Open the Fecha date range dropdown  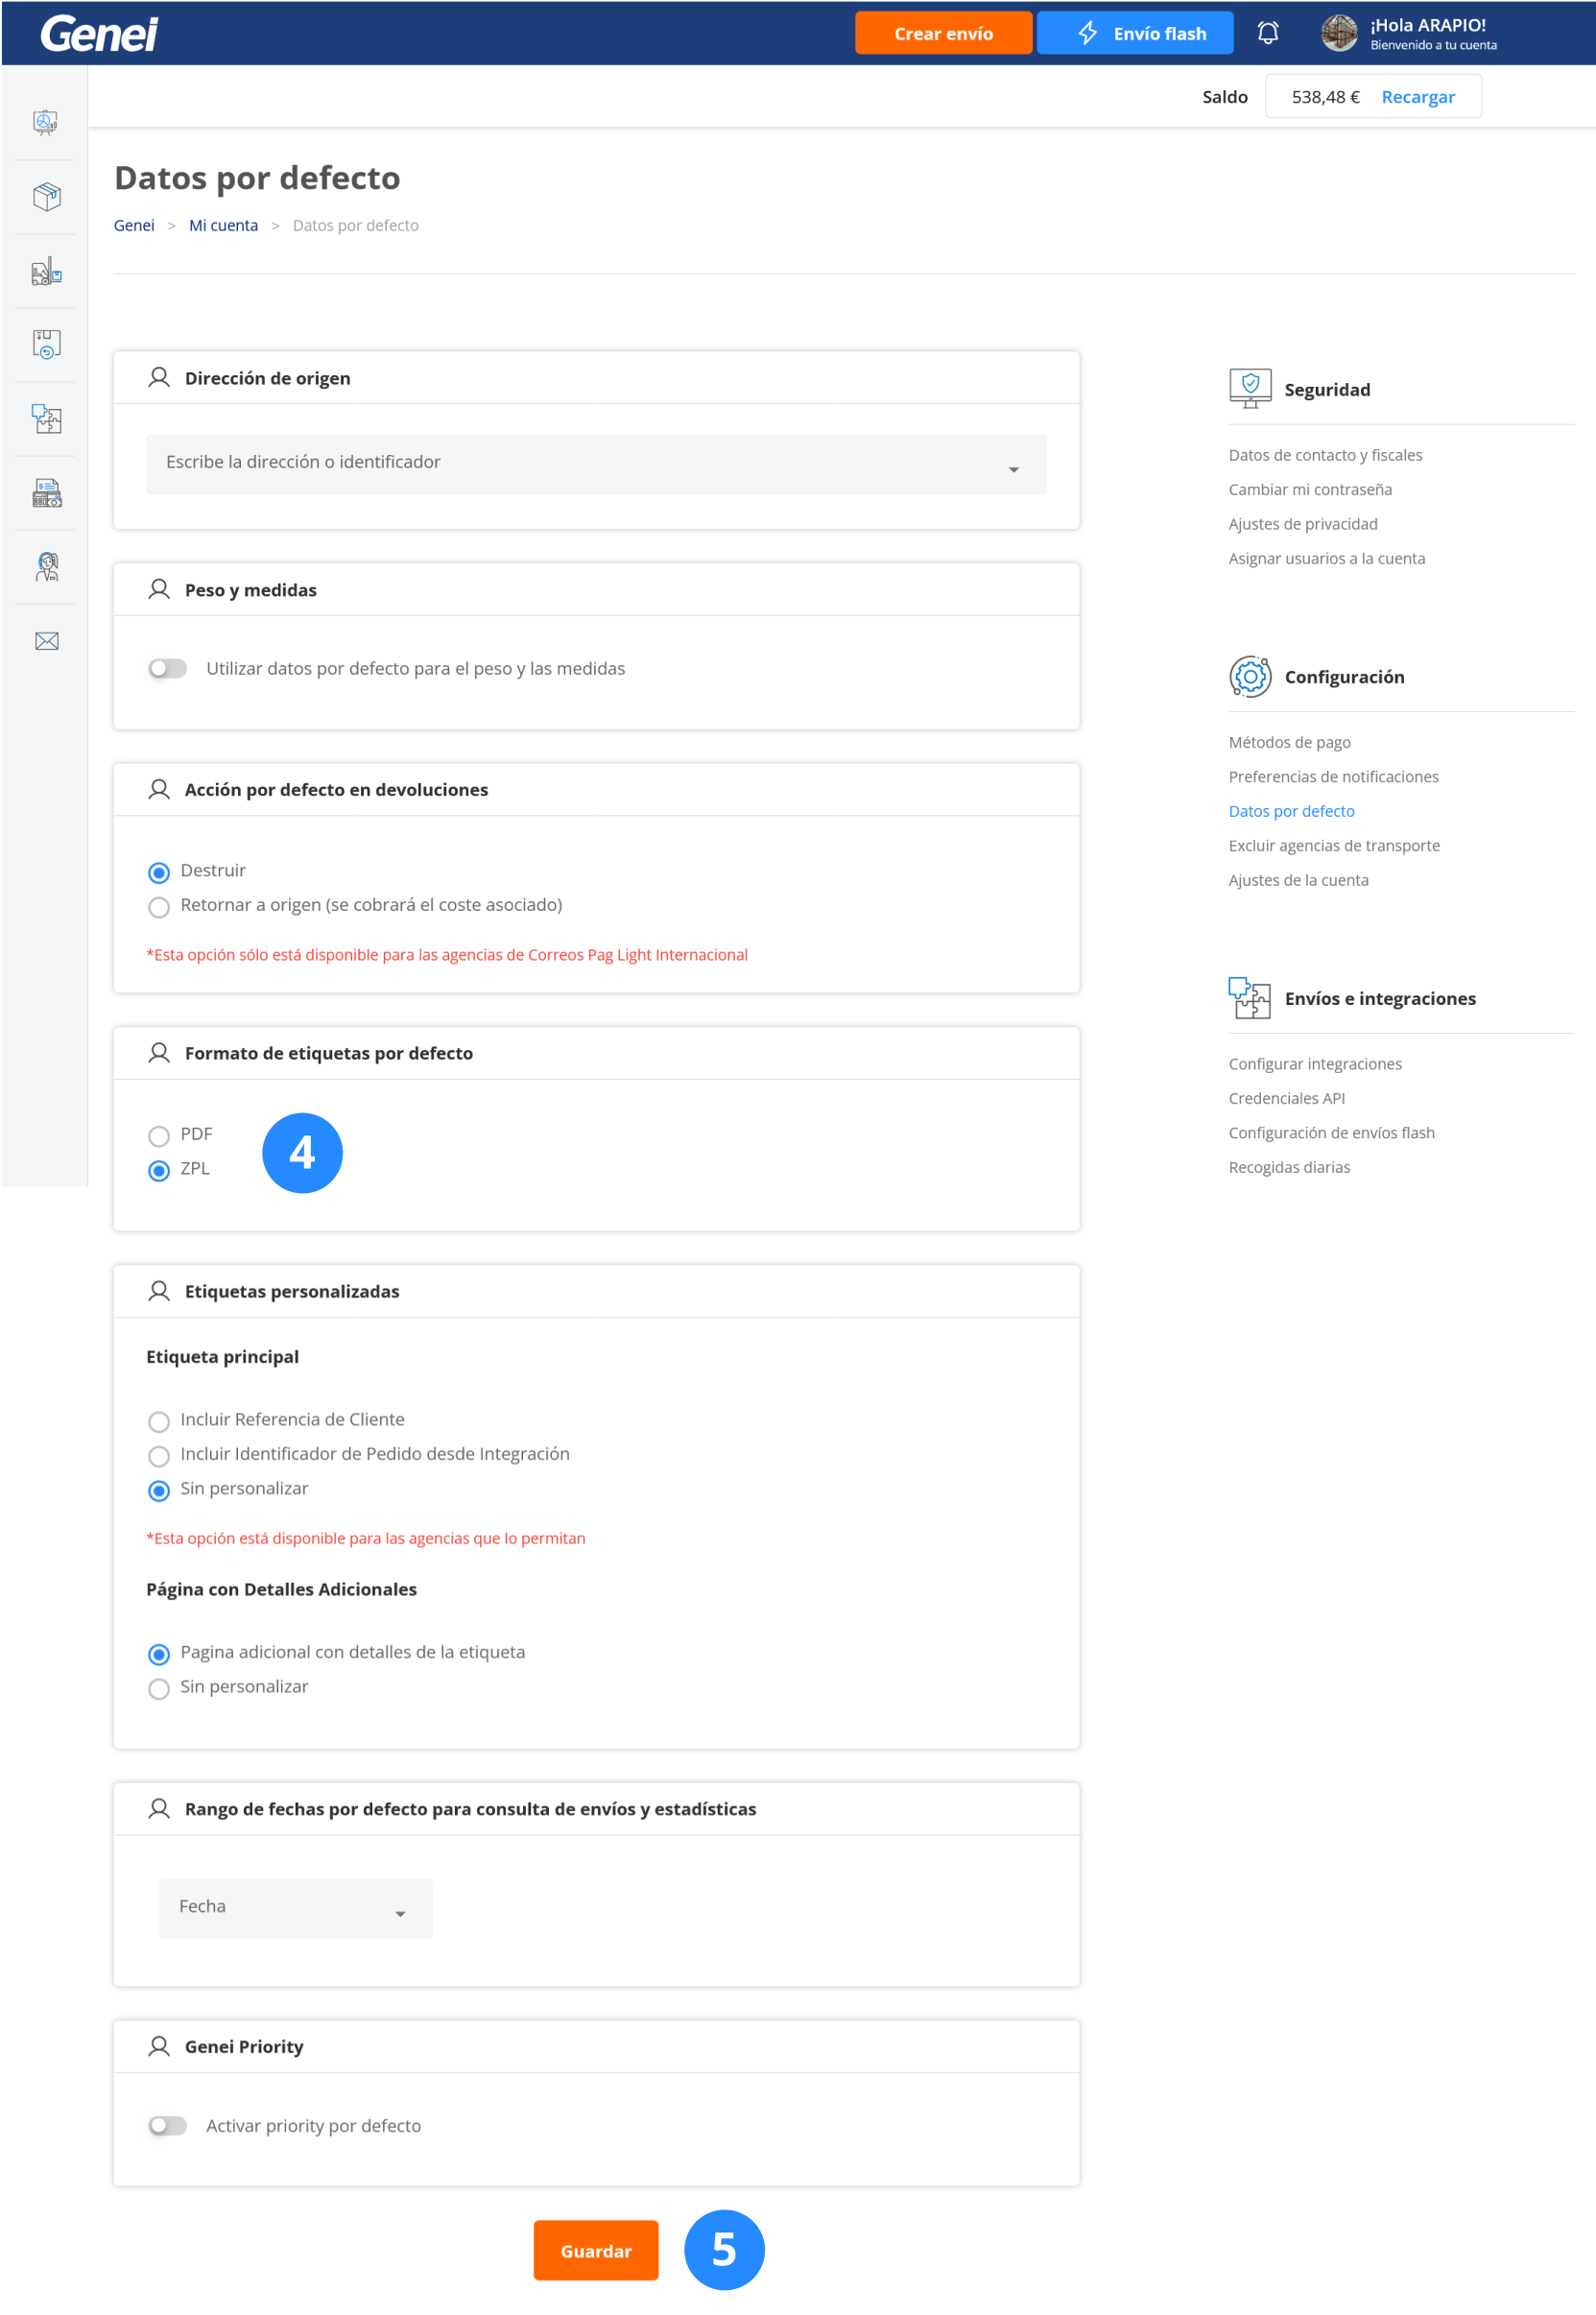(295, 1907)
